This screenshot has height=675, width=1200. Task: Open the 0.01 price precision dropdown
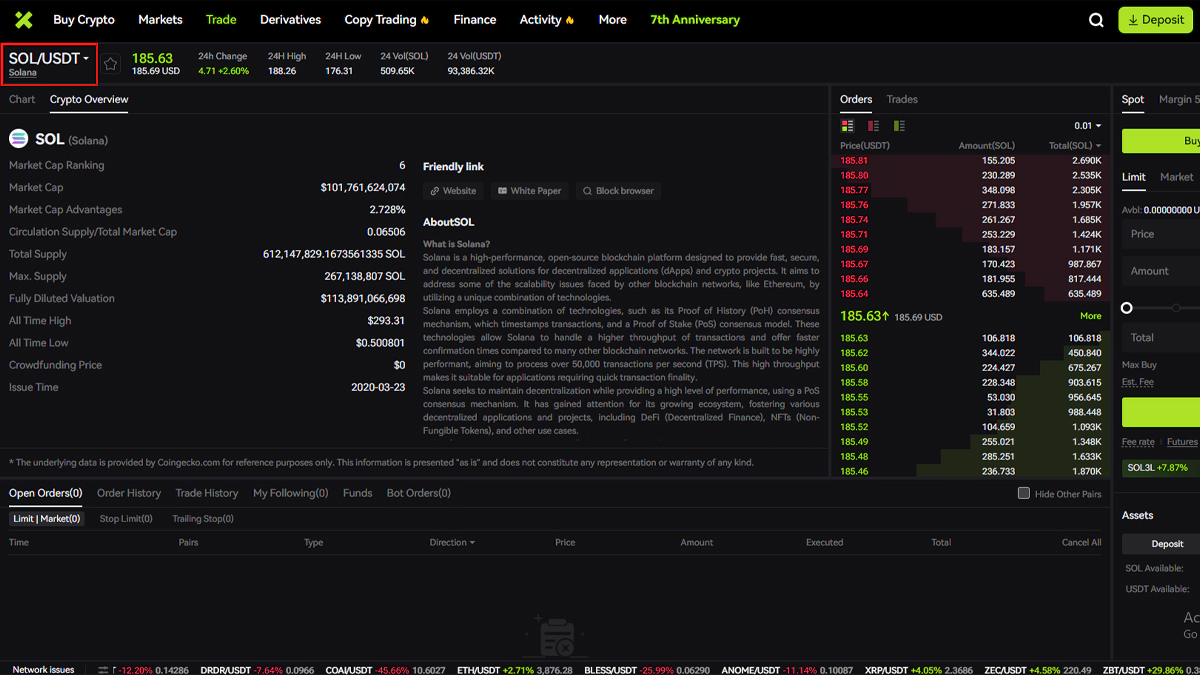[1087, 126]
